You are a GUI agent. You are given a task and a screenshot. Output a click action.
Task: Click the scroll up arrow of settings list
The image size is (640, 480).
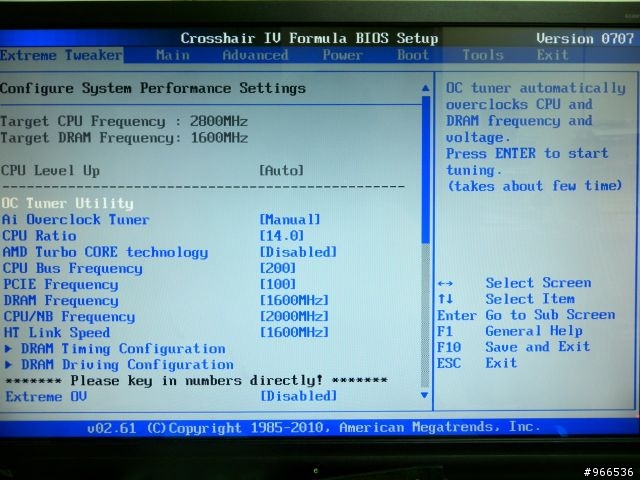pos(425,88)
